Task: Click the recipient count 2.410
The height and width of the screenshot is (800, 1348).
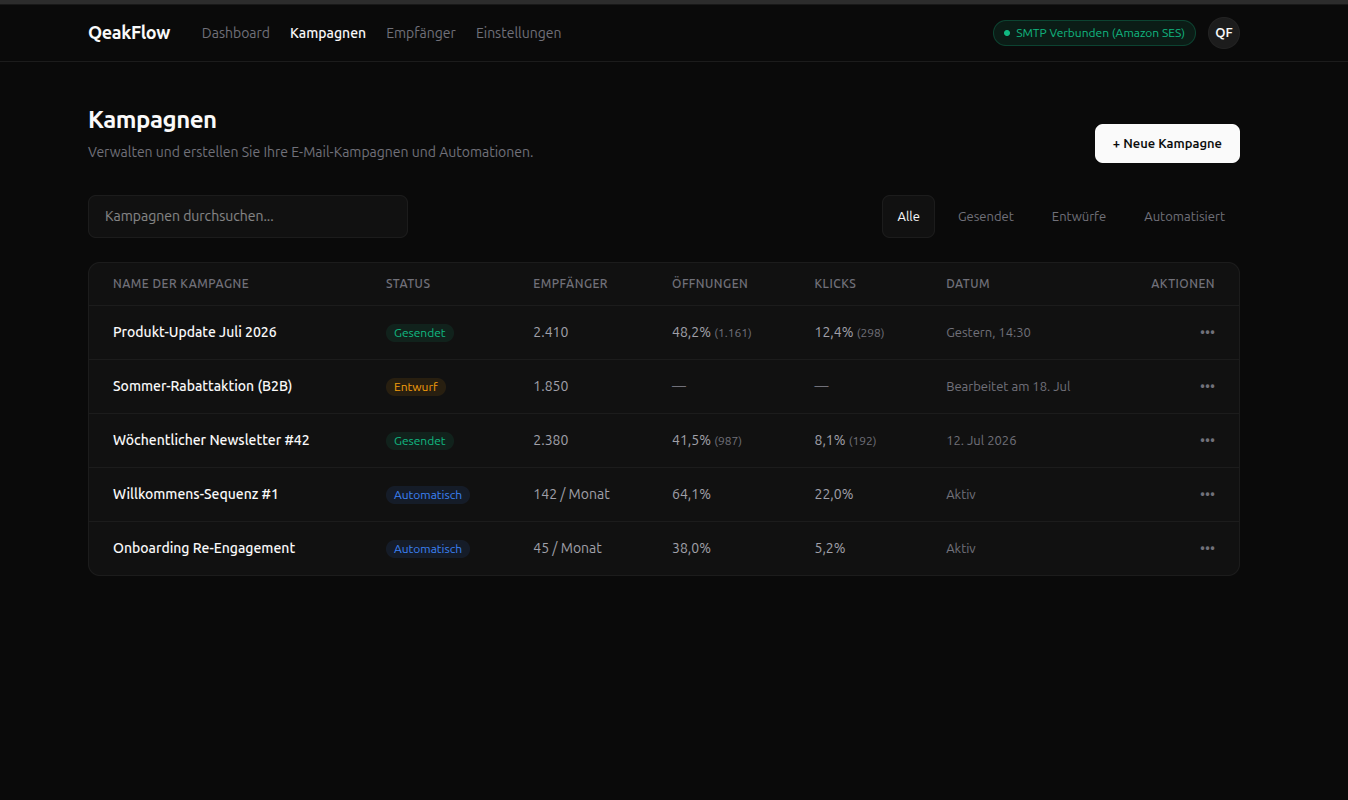Action: [x=551, y=332]
